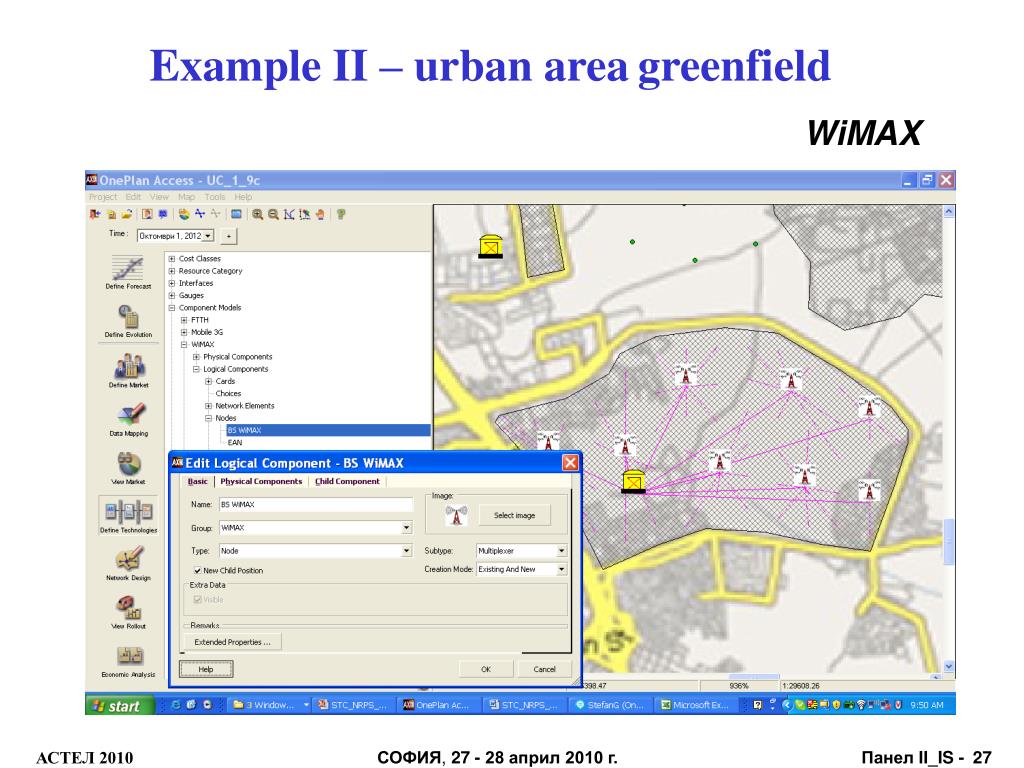
Task: Click the map vertical scrollbar up arrow
Action: (x=949, y=212)
